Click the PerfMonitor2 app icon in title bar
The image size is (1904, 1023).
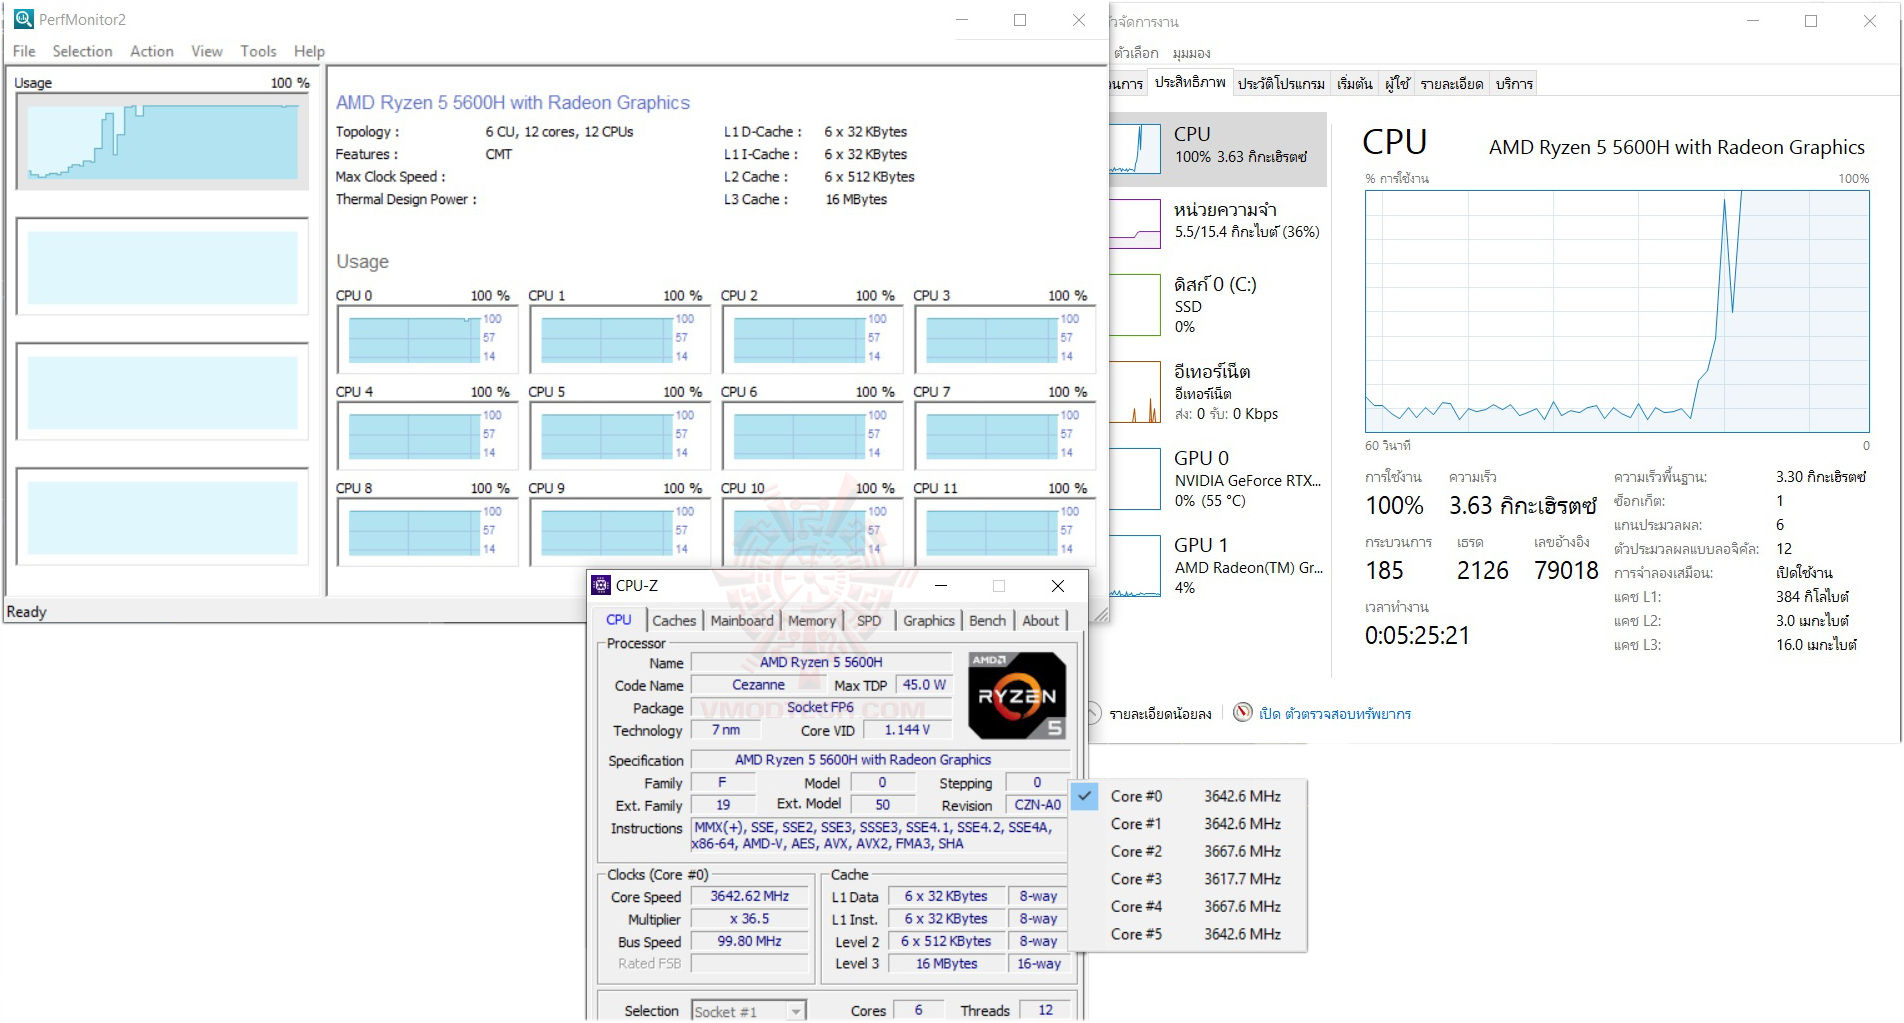23,19
